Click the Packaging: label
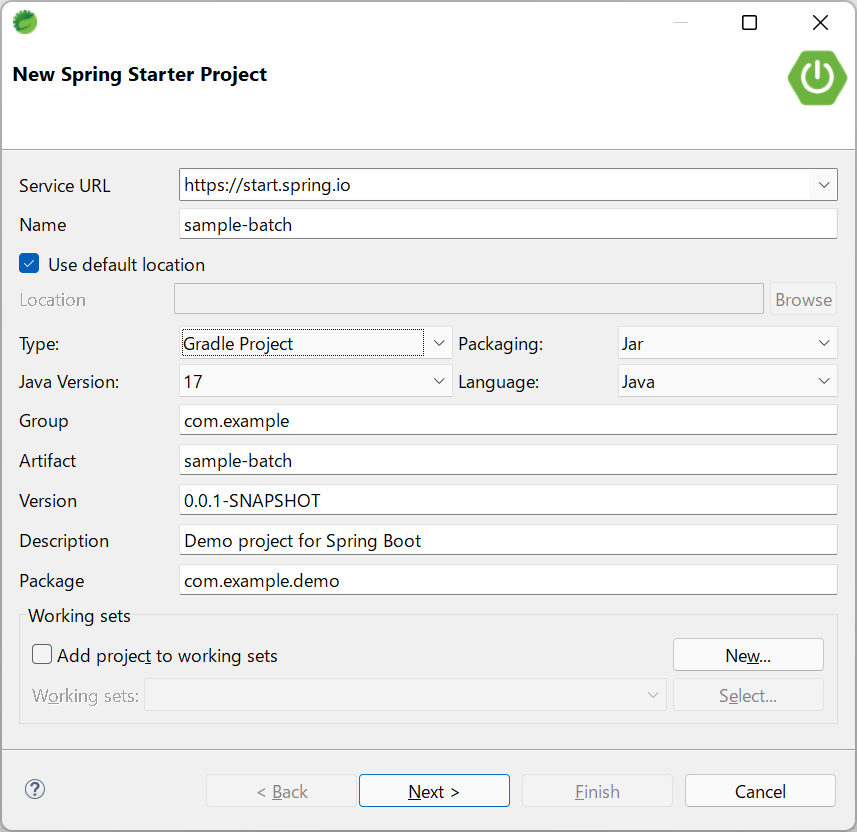This screenshot has height=832, width=857. click(501, 344)
